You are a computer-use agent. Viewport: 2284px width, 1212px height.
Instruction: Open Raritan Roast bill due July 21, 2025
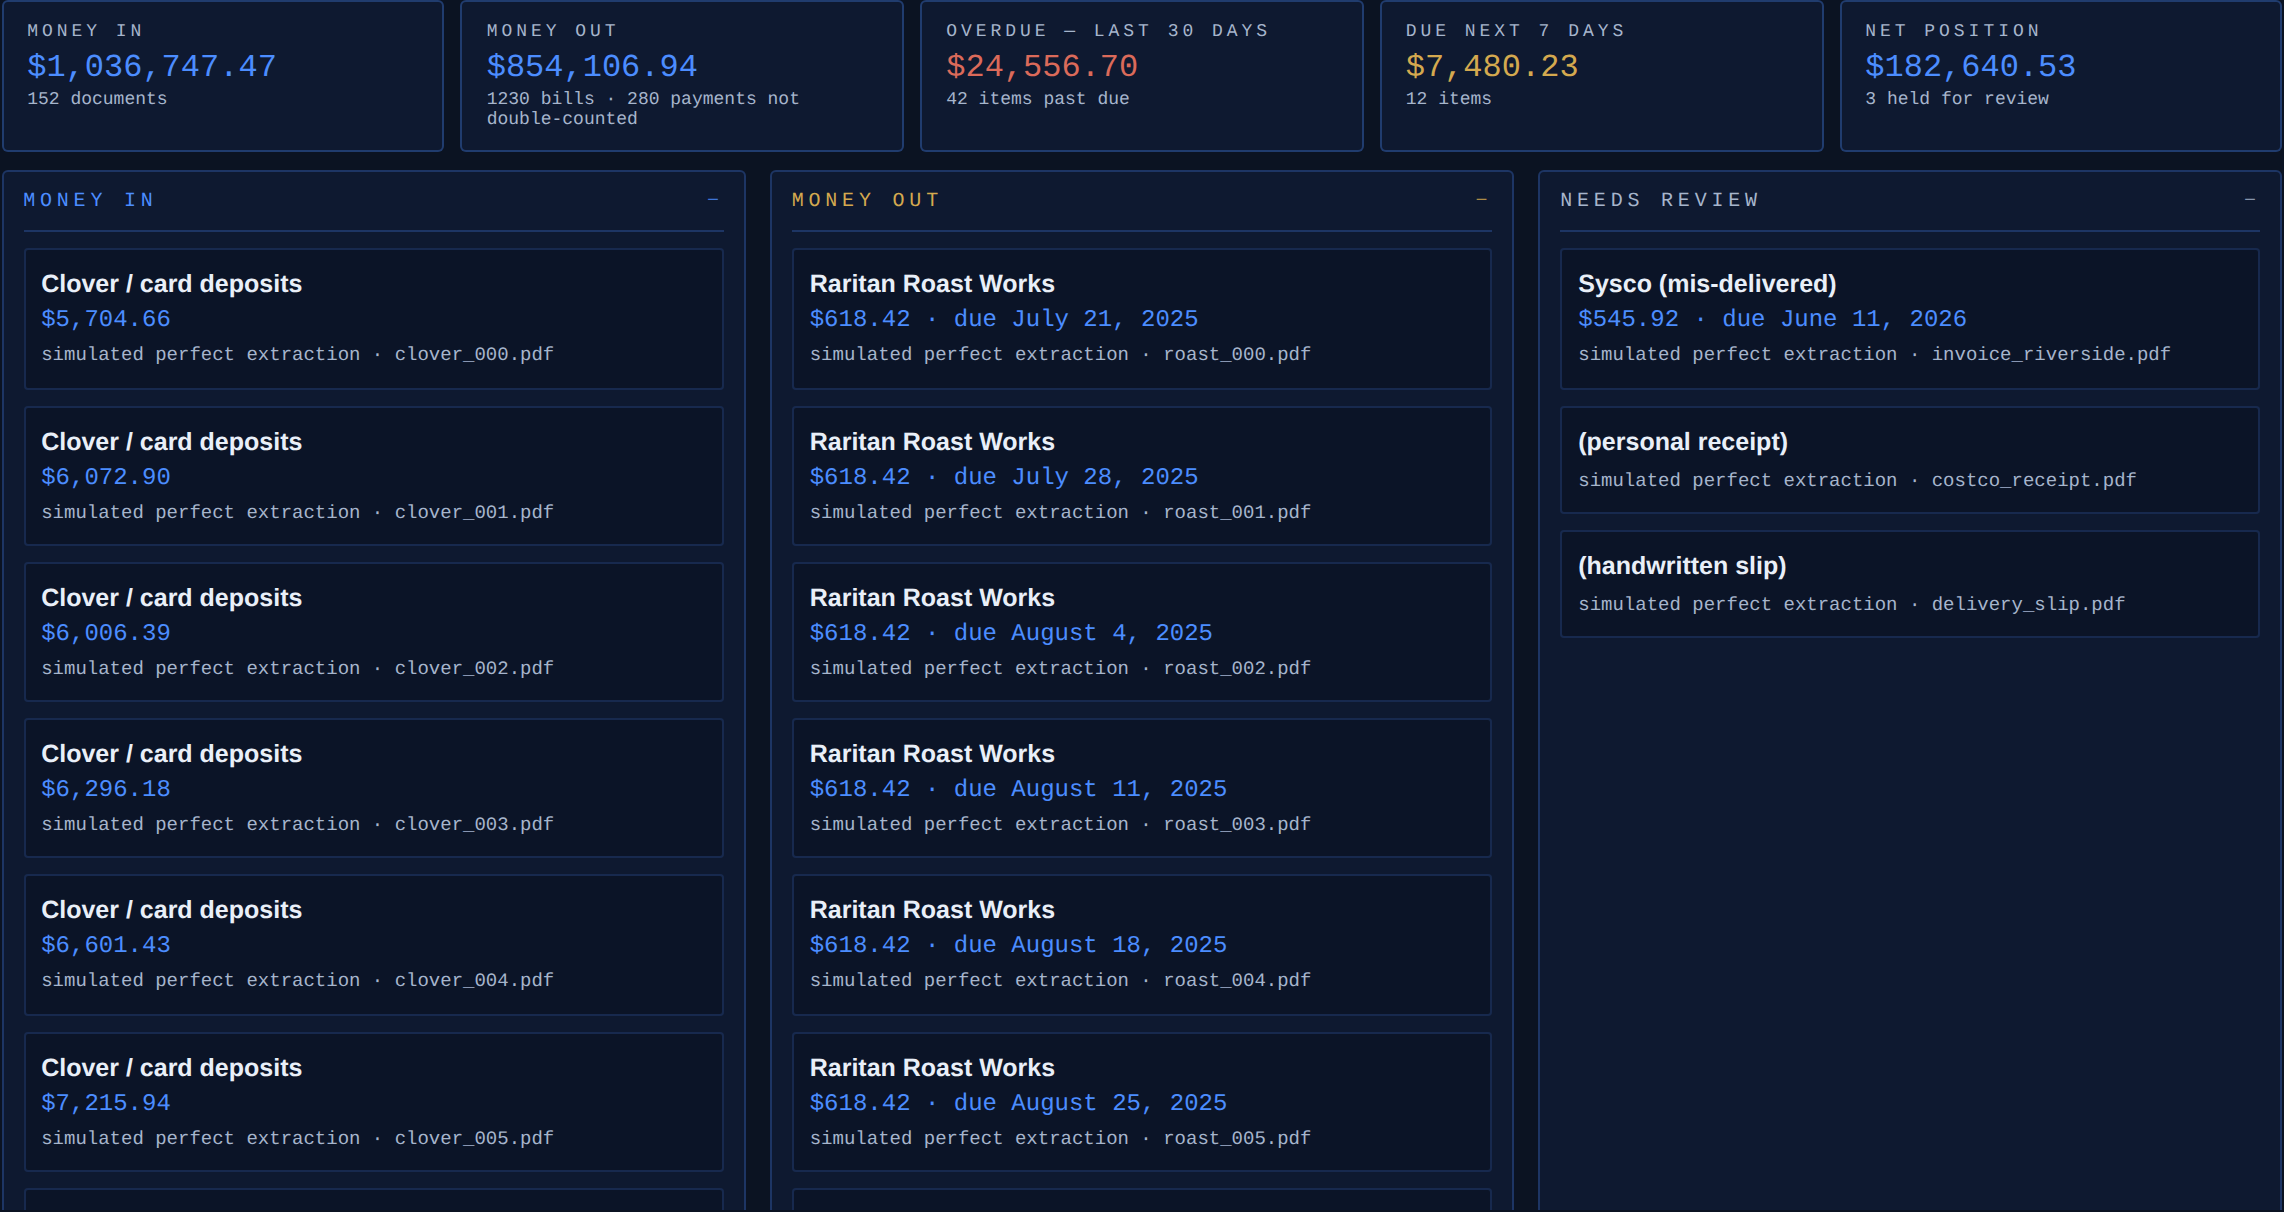point(1141,319)
